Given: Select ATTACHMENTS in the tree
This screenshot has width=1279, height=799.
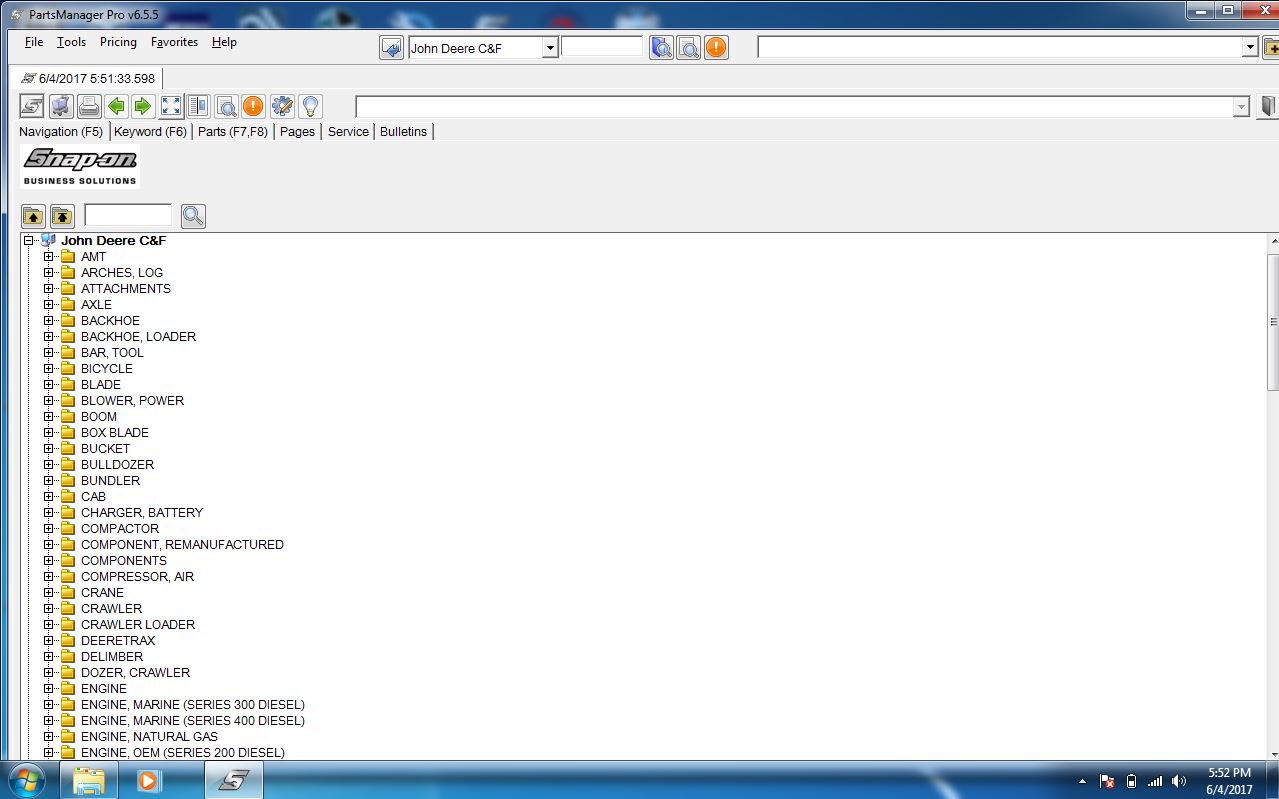Looking at the screenshot, I should click(x=126, y=289).
